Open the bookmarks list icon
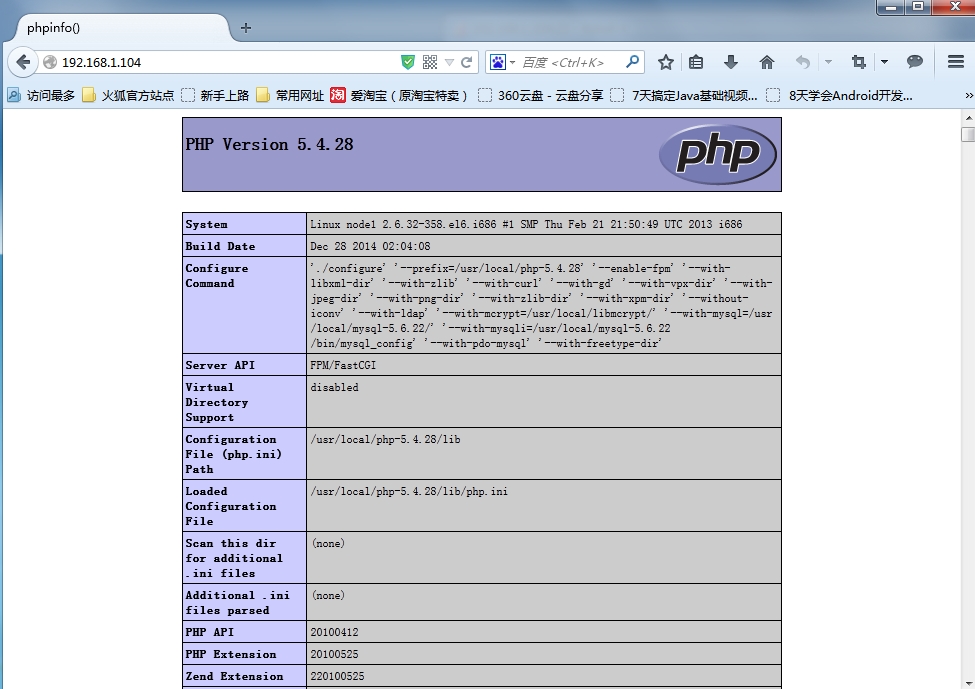Screen dimensions: 975x689 point(696,62)
